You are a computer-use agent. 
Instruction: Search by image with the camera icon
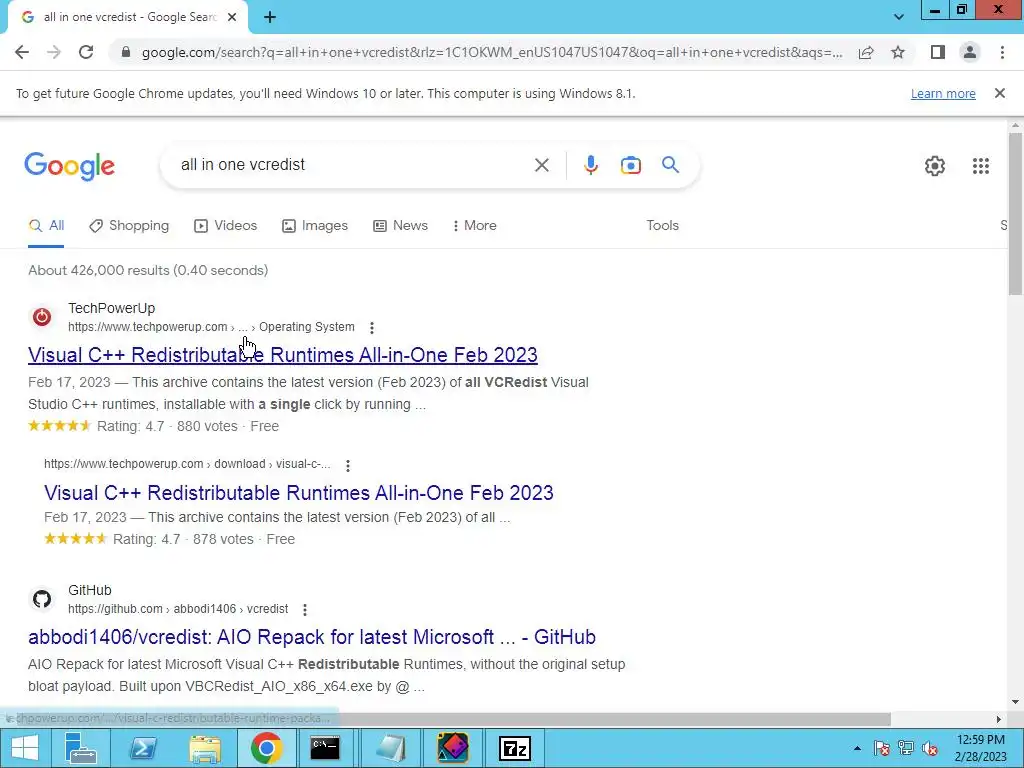pyautogui.click(x=631, y=165)
